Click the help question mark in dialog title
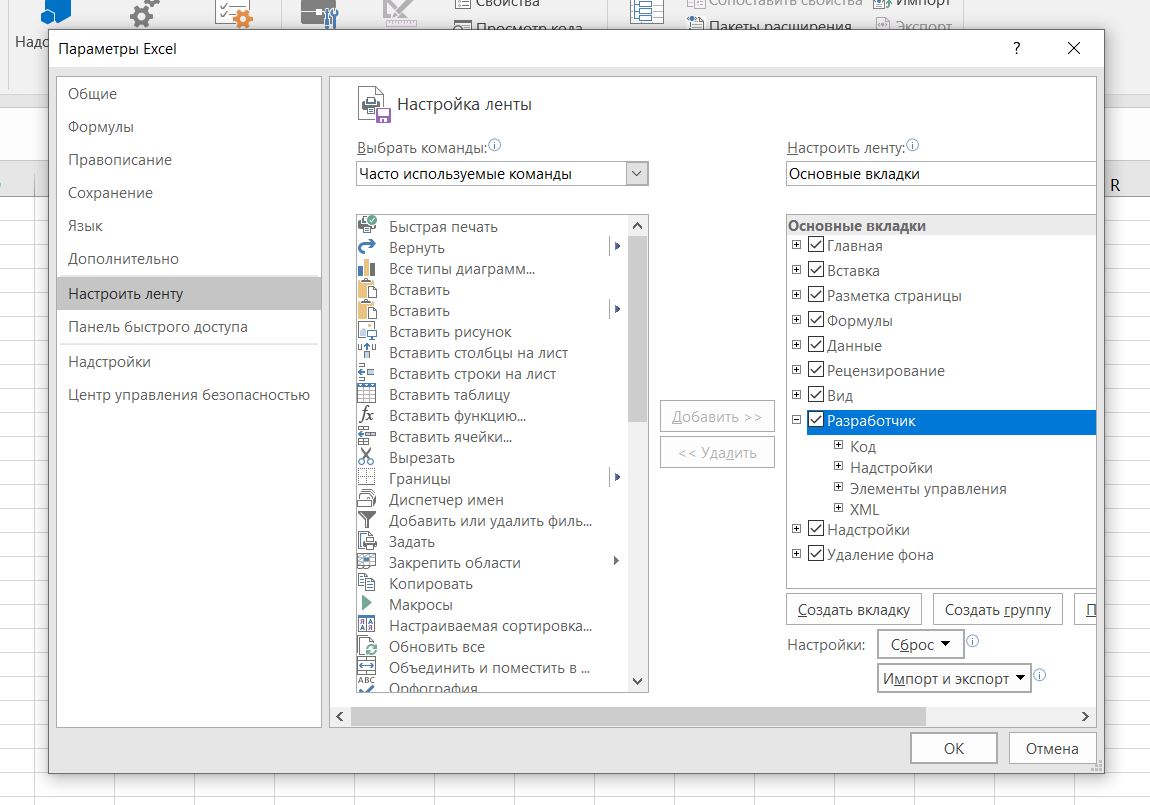The width and height of the screenshot is (1150, 805). [1017, 48]
